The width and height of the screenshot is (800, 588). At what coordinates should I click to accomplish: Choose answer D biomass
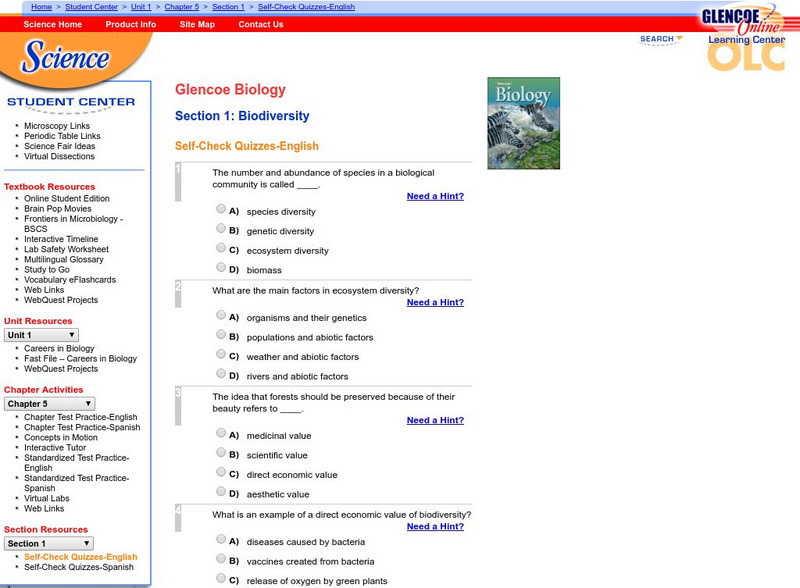click(221, 267)
